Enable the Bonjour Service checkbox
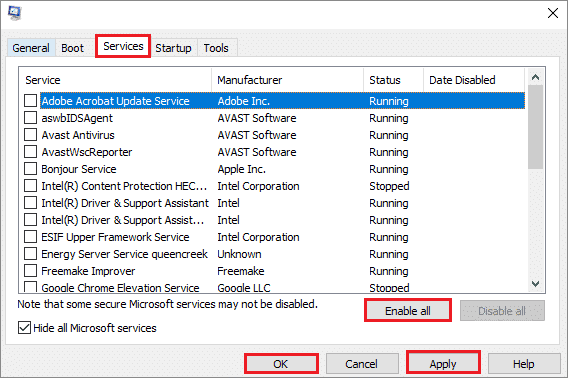The image size is (568, 378). [30, 169]
